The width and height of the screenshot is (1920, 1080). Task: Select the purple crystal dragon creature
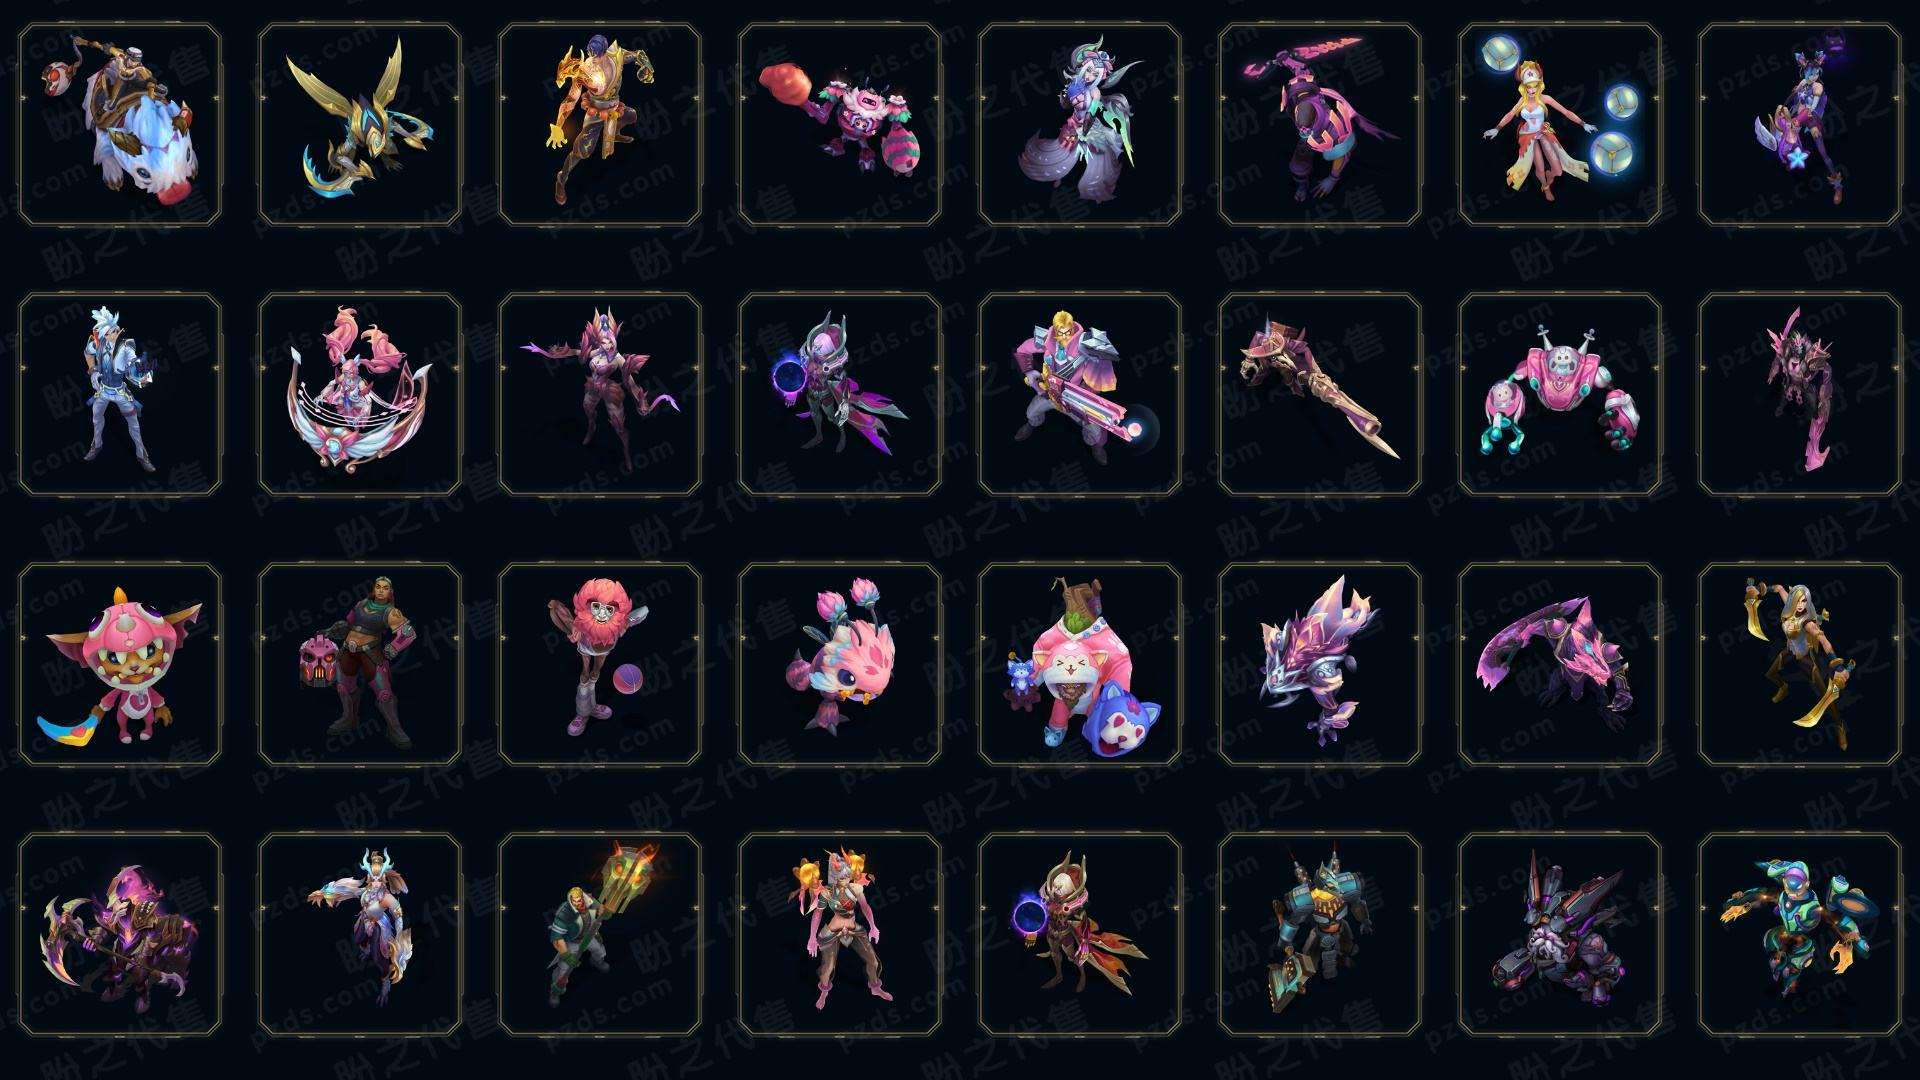click(x=1320, y=664)
